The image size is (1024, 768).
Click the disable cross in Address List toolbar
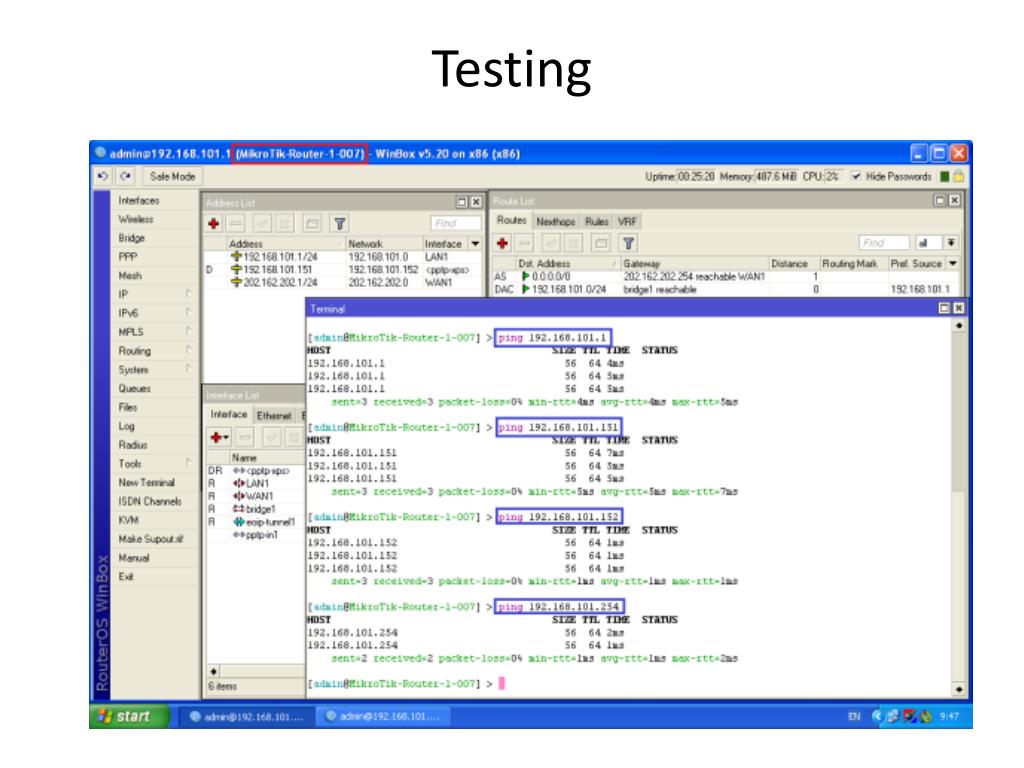[x=285, y=224]
